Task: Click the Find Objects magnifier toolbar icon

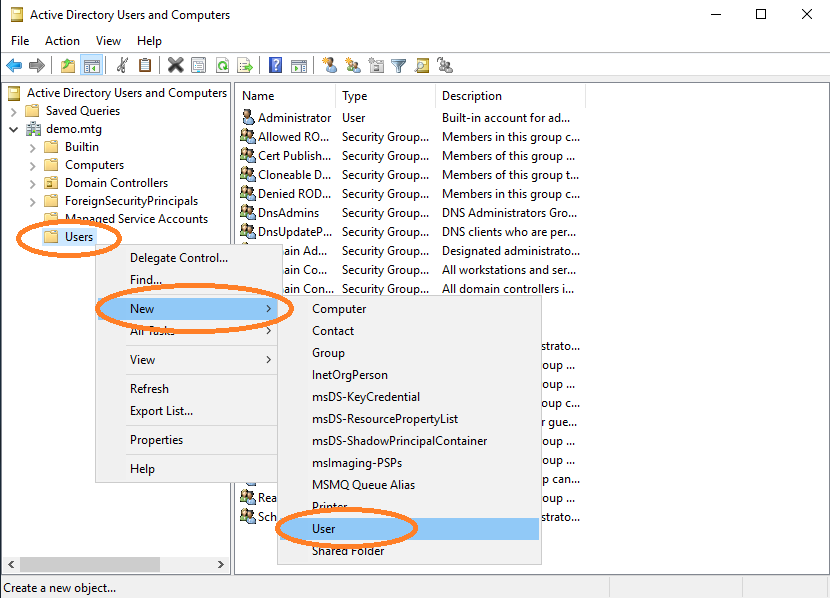Action: click(421, 65)
